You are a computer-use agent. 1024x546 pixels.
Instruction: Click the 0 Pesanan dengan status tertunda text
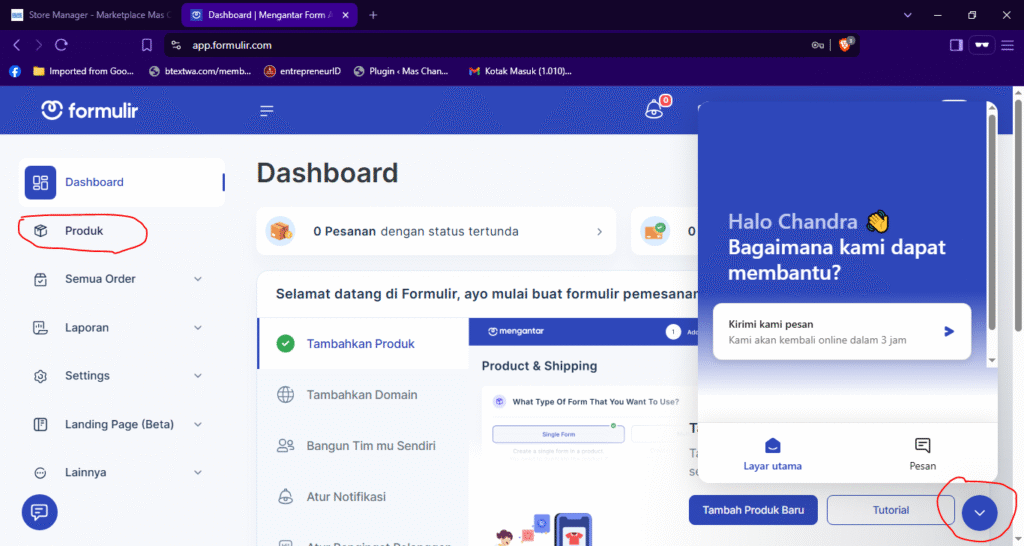click(x=416, y=231)
